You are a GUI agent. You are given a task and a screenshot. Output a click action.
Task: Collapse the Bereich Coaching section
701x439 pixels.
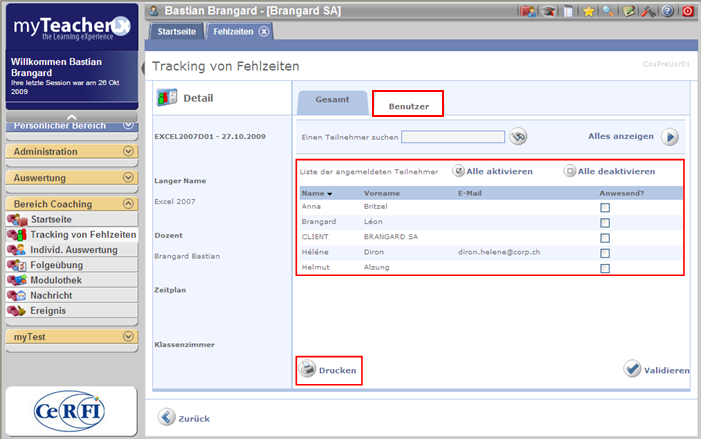click(128, 203)
